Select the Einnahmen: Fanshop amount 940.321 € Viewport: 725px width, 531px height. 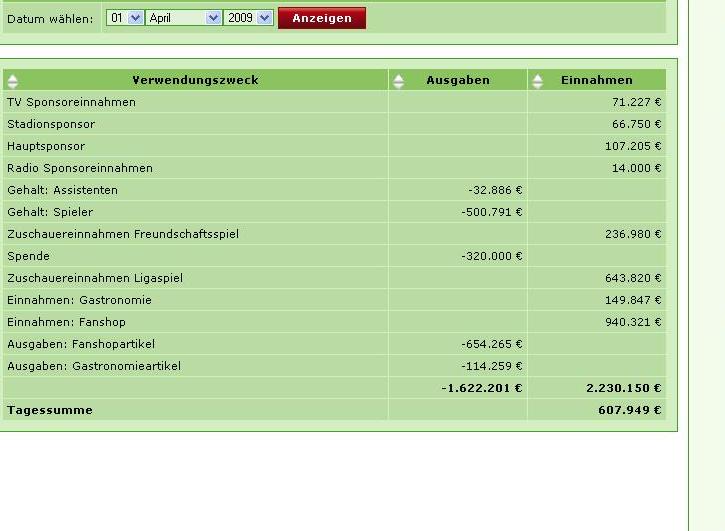coord(632,322)
